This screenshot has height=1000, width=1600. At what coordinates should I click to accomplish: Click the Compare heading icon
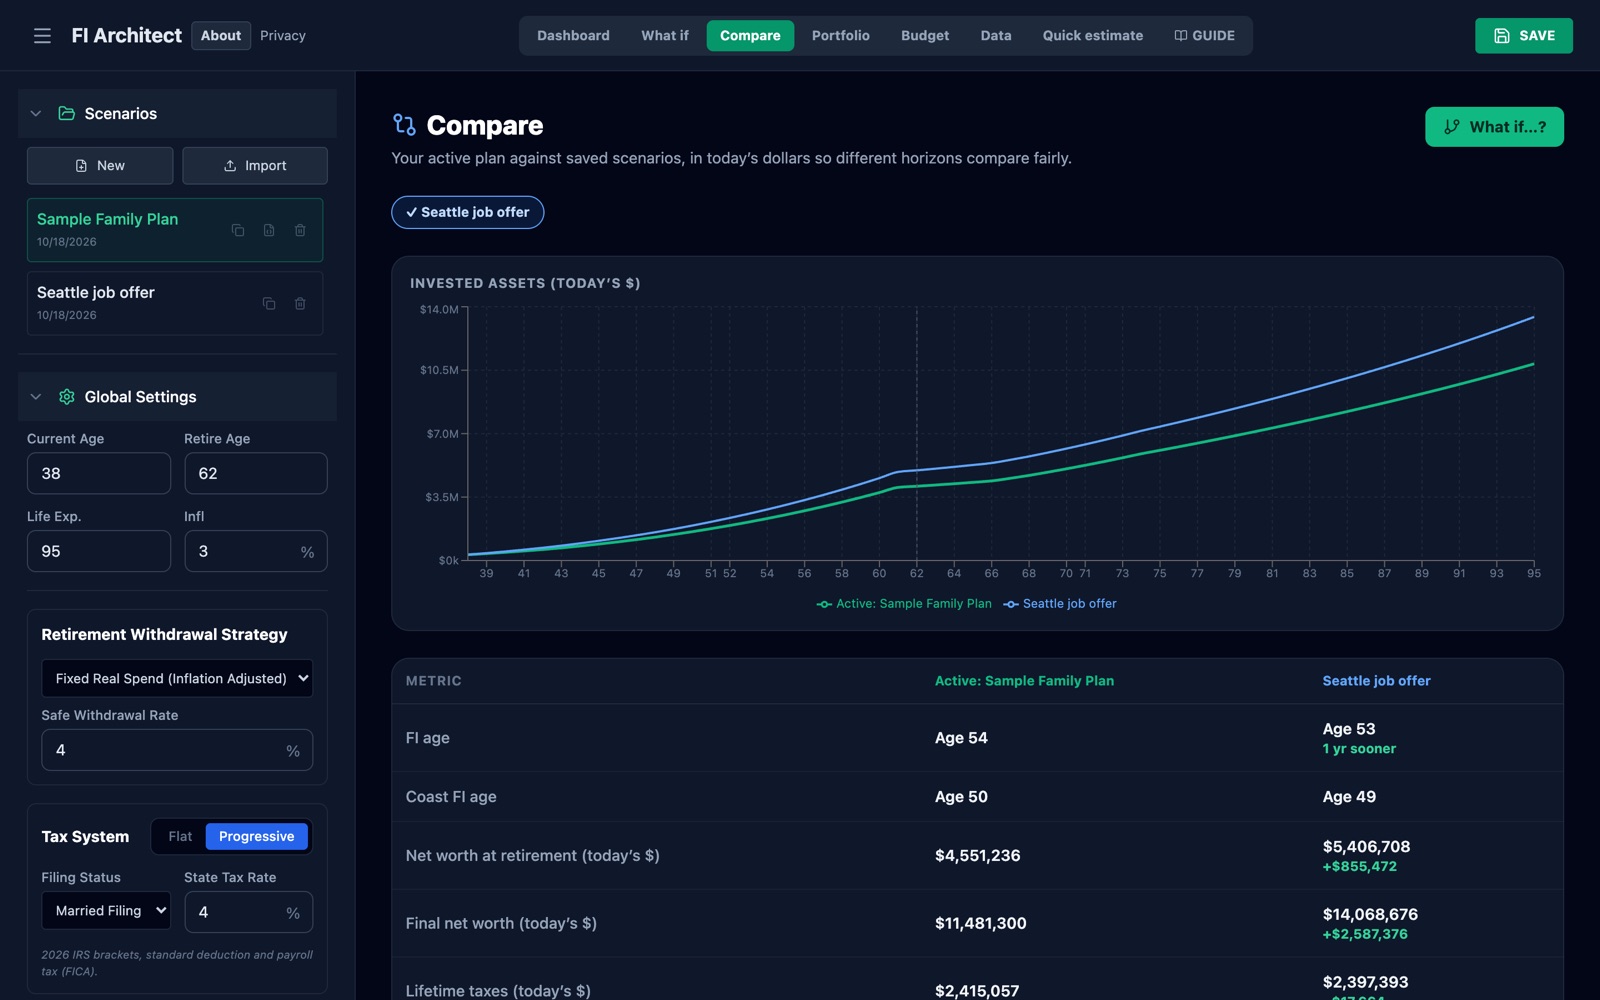coord(404,124)
